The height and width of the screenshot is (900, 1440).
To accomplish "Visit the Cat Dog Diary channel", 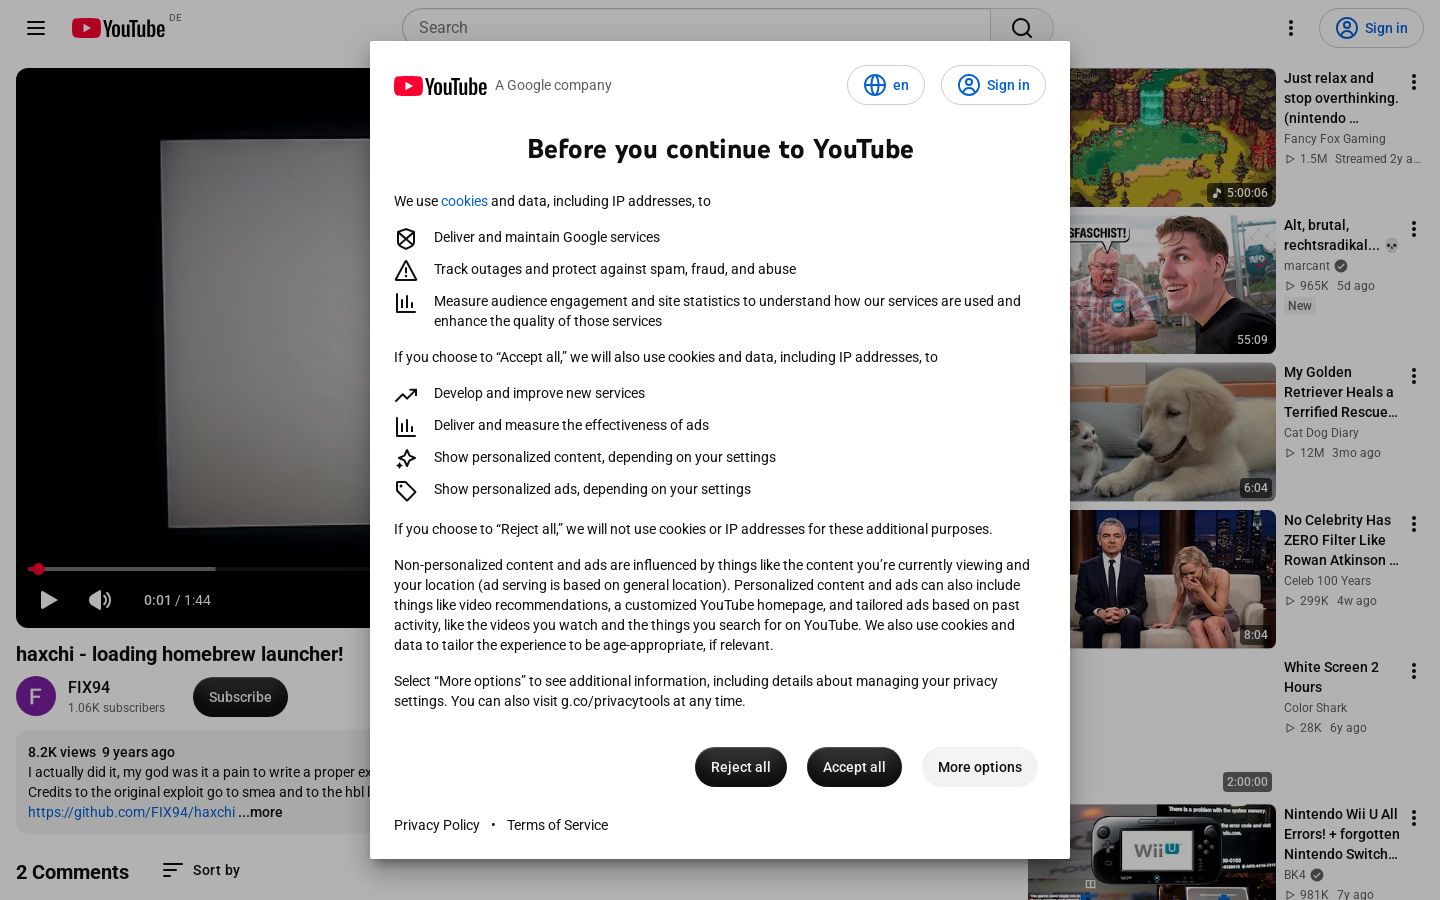I will (x=1321, y=433).
